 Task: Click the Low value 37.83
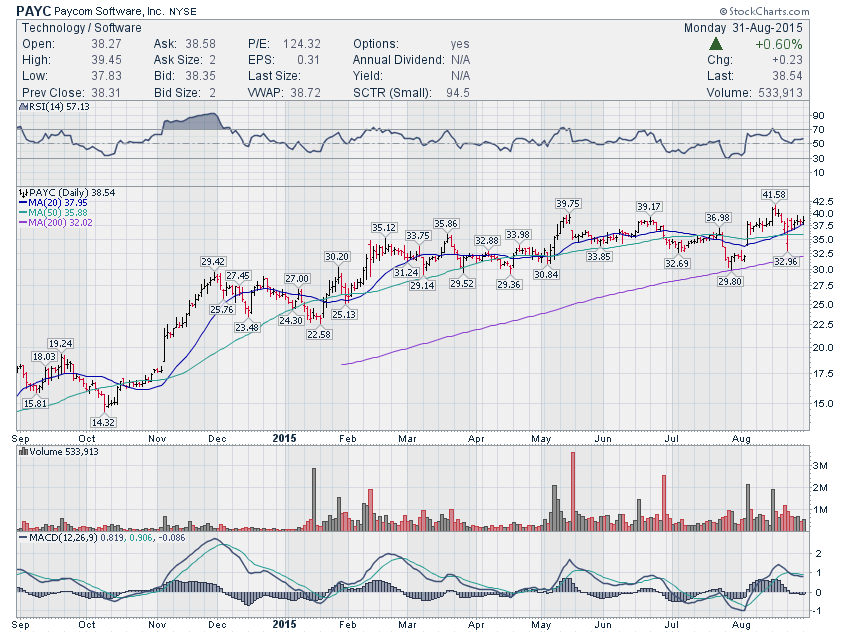coord(106,76)
